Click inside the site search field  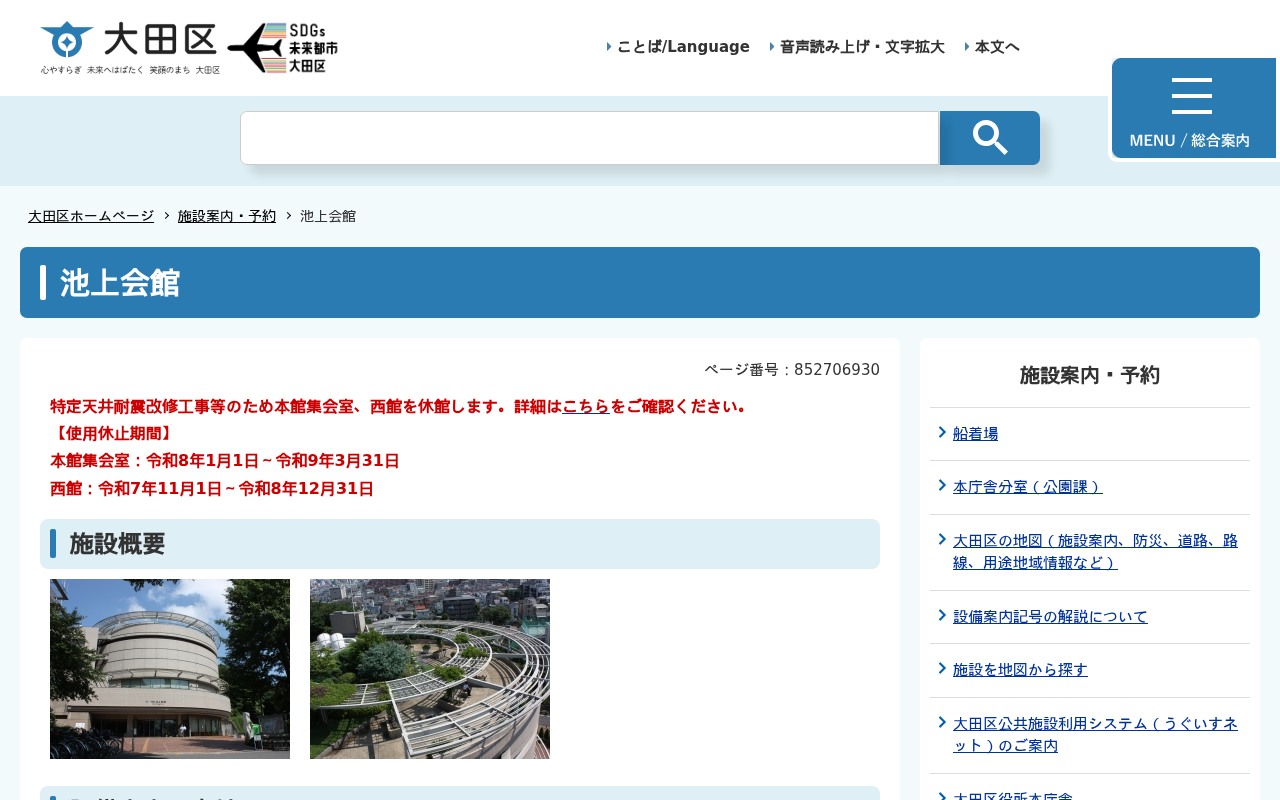coord(590,138)
